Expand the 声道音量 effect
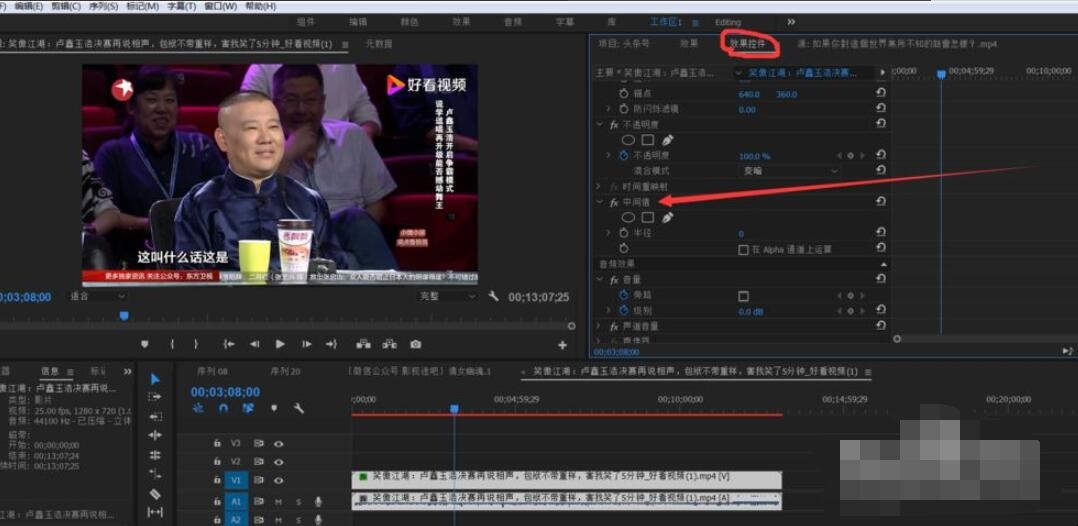Screen dimensions: 1078x526 pos(600,326)
